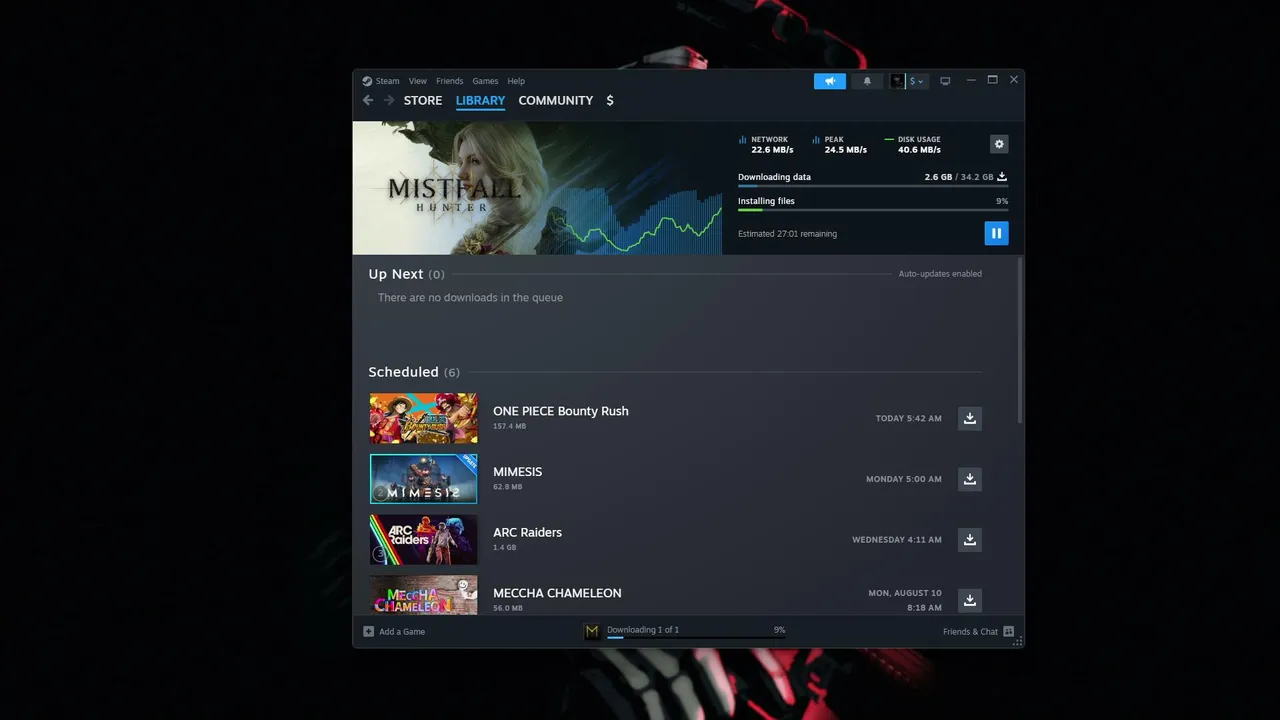Pause the Mistfall Hunter download

click(996, 233)
